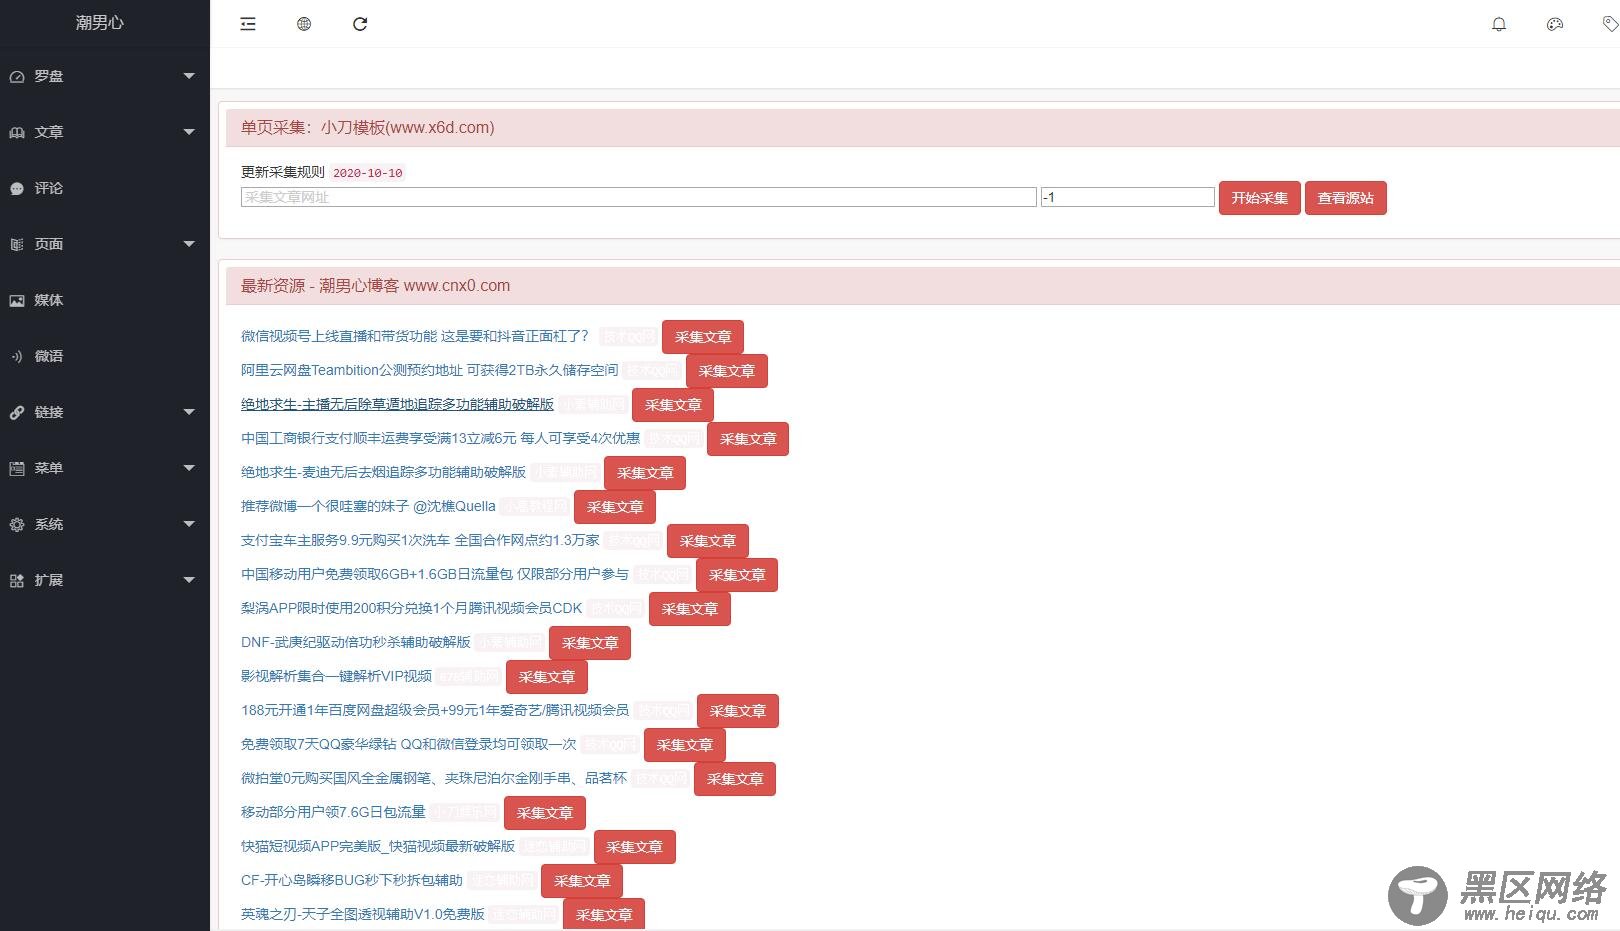Image resolution: width=1620 pixels, height=931 pixels.
Task: Click the 文章 book icon
Action: pos(17,132)
